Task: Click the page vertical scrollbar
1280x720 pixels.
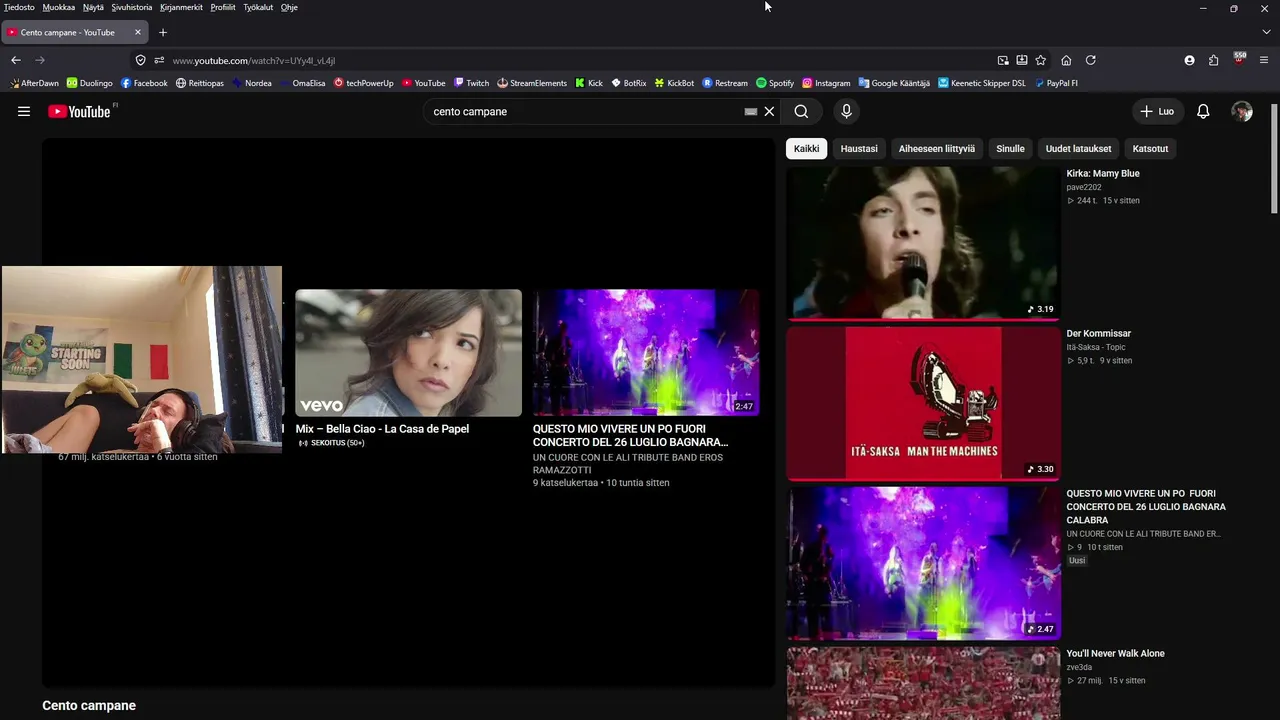Action: click(1274, 158)
